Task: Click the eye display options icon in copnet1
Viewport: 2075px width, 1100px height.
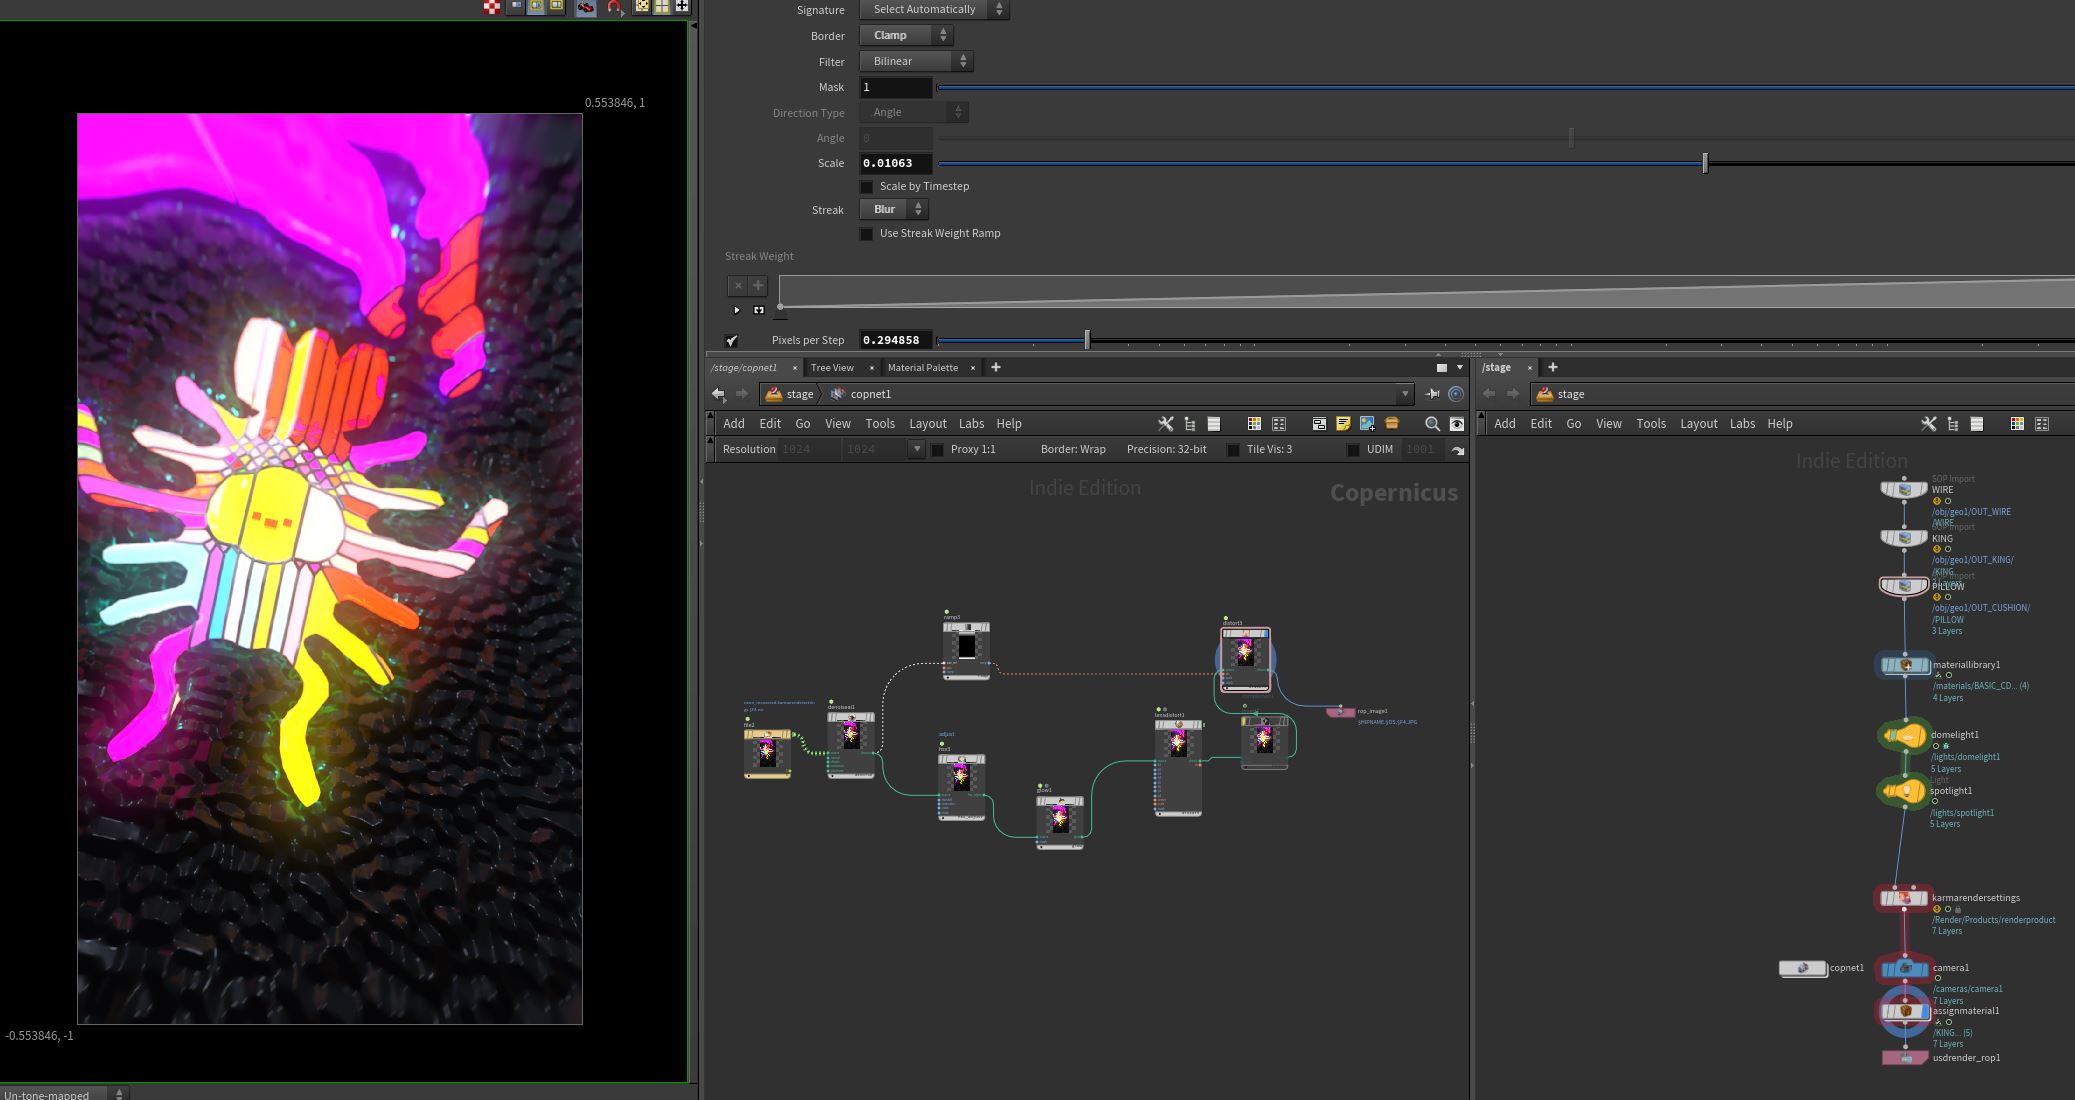Action: click(x=1457, y=424)
